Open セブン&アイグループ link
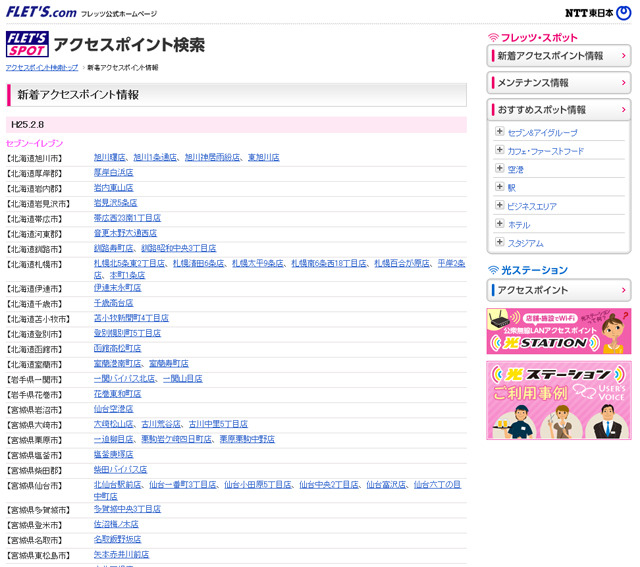The width and height of the screenshot is (640, 567). click(542, 133)
